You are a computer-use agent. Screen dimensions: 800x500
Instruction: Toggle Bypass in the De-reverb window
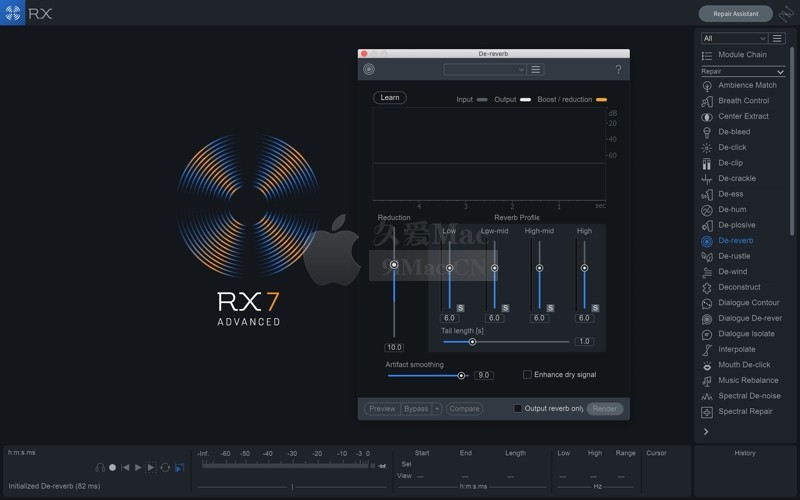click(416, 409)
